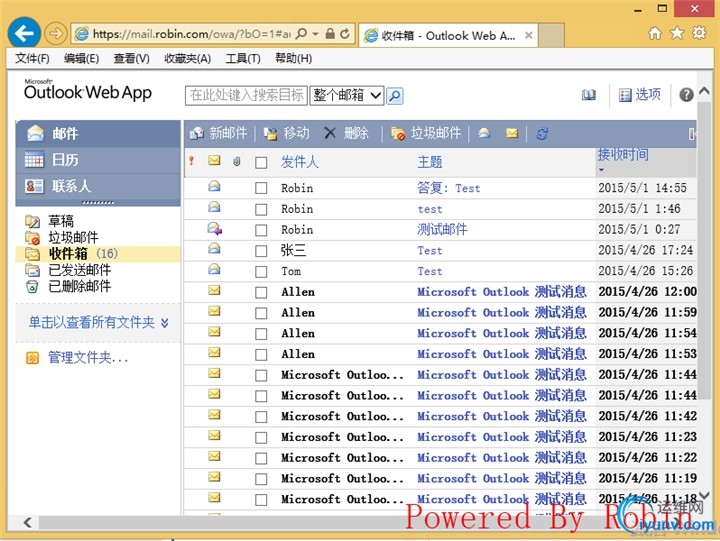Click the security lock icon in address bar

coord(330,34)
